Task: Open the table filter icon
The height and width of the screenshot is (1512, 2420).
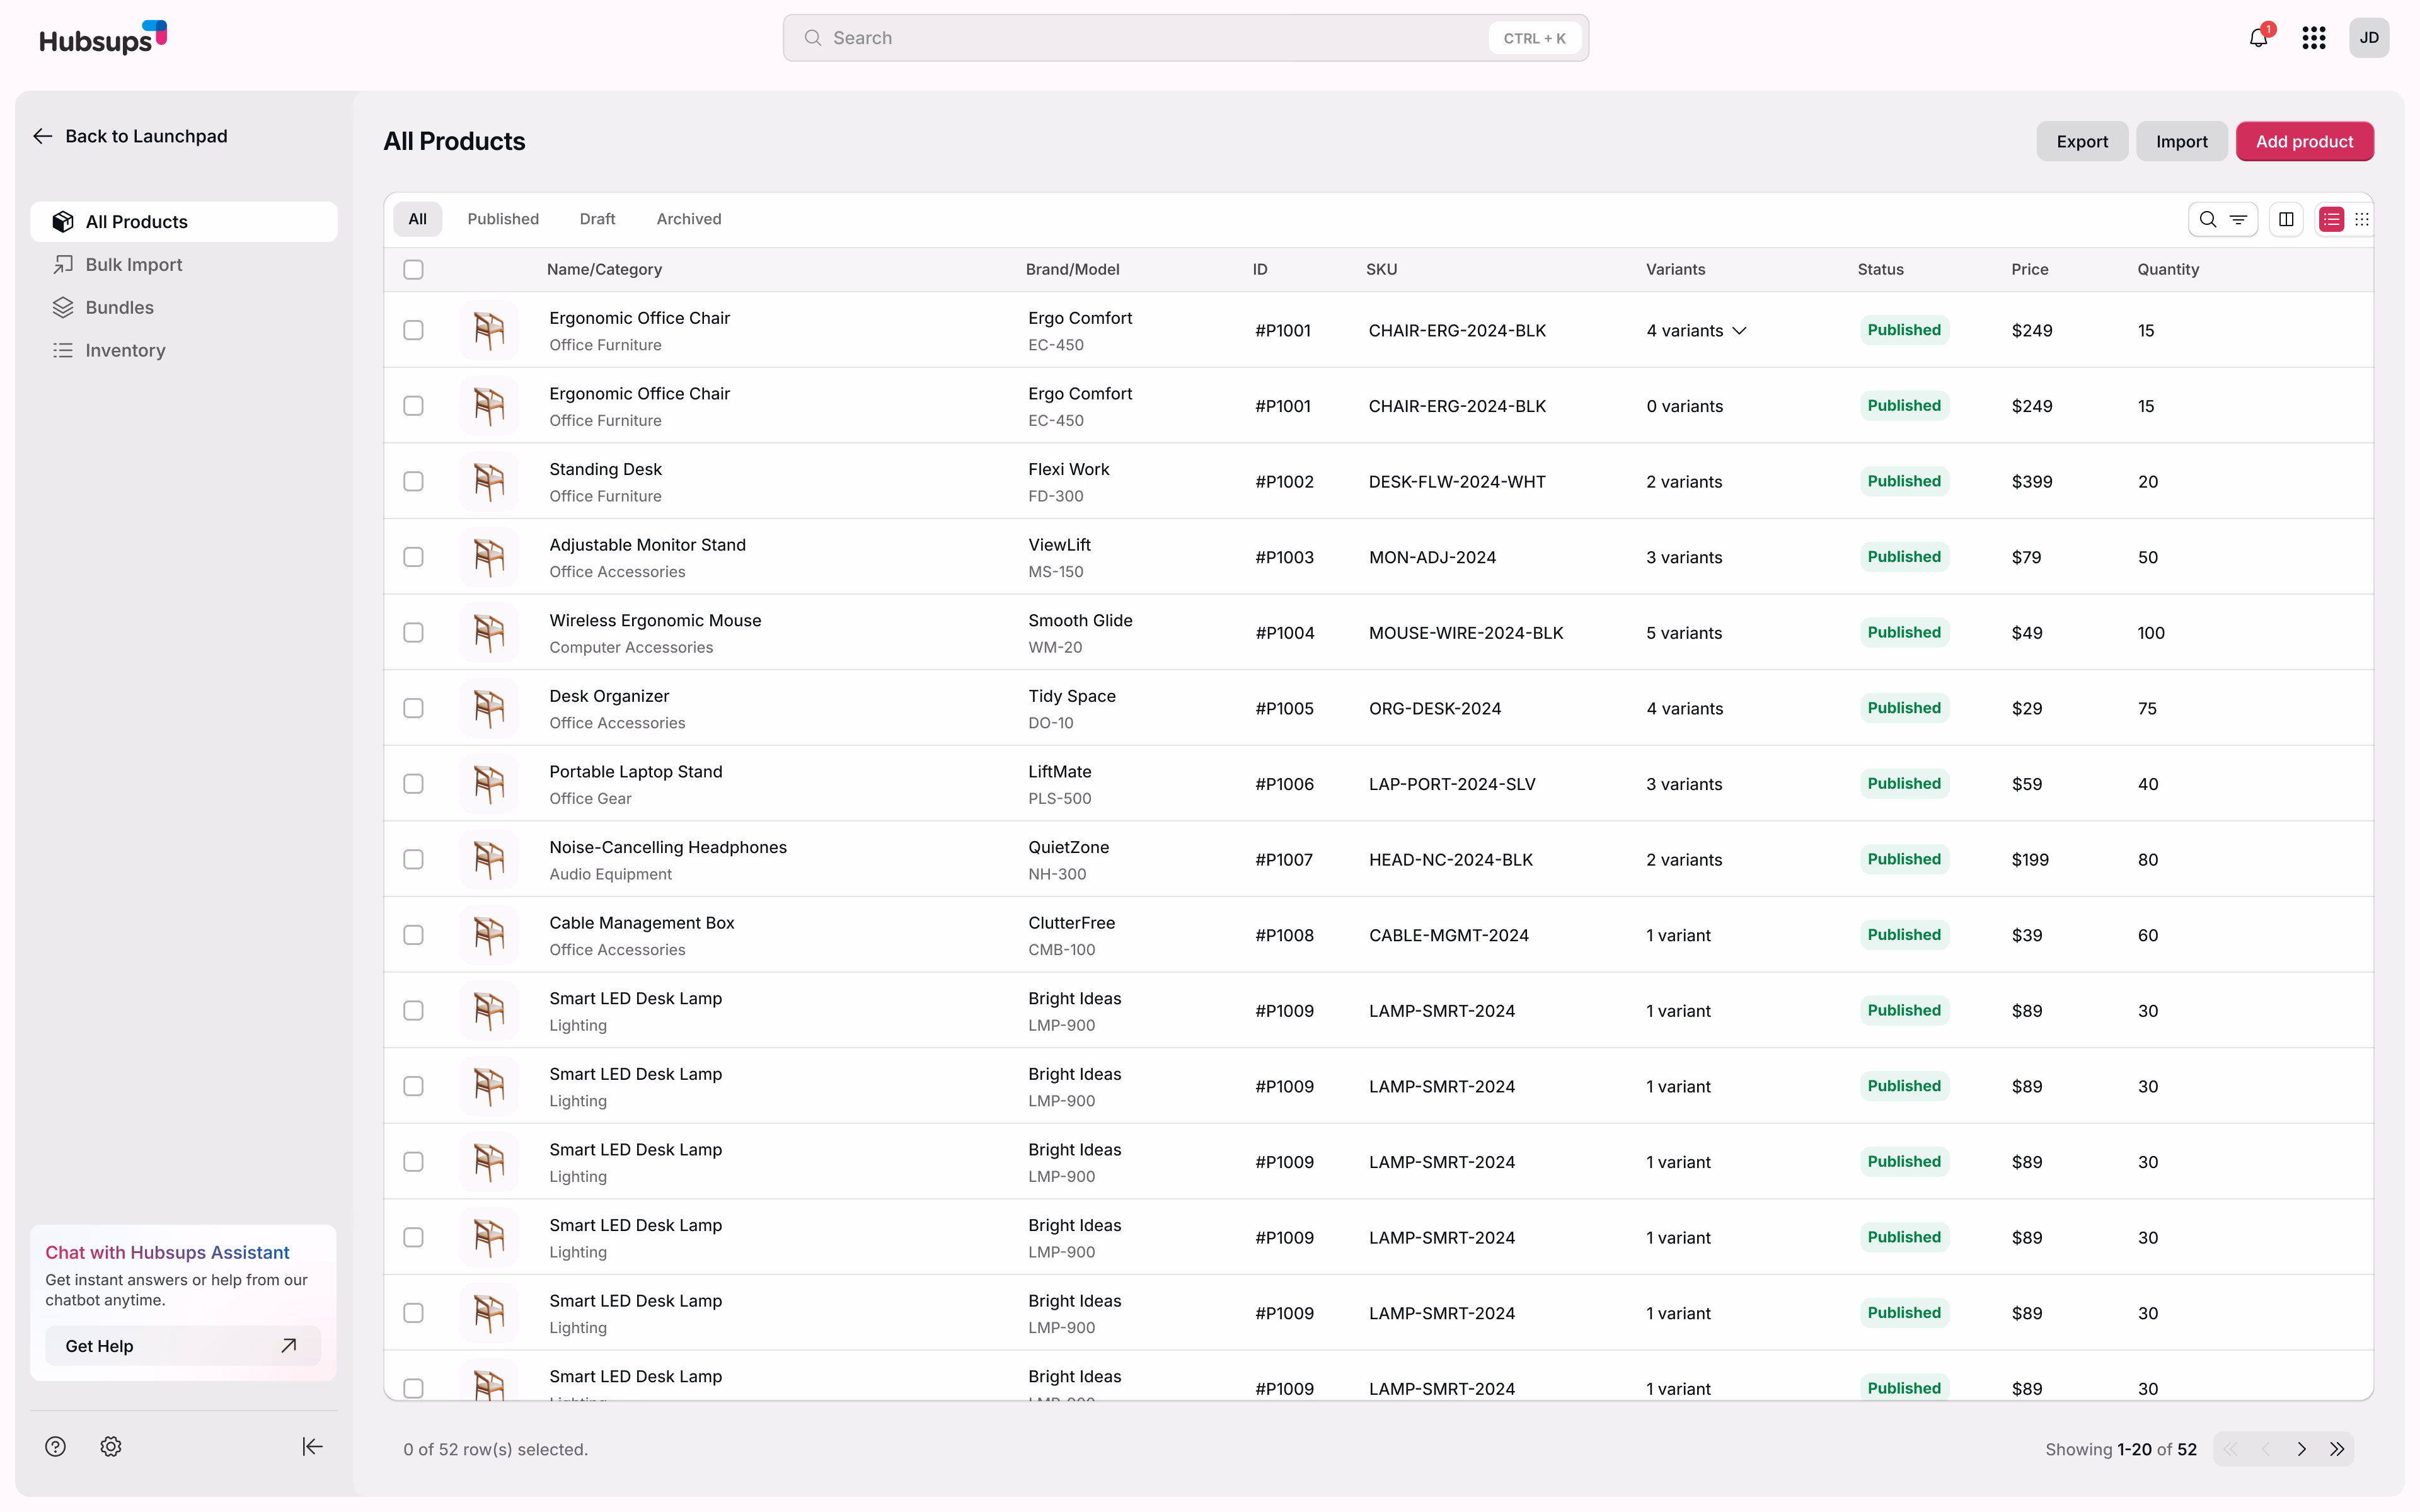Action: click(2238, 219)
